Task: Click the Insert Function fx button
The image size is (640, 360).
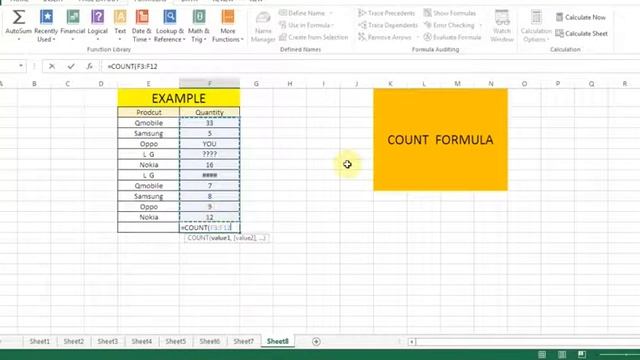Action: pos(89,66)
